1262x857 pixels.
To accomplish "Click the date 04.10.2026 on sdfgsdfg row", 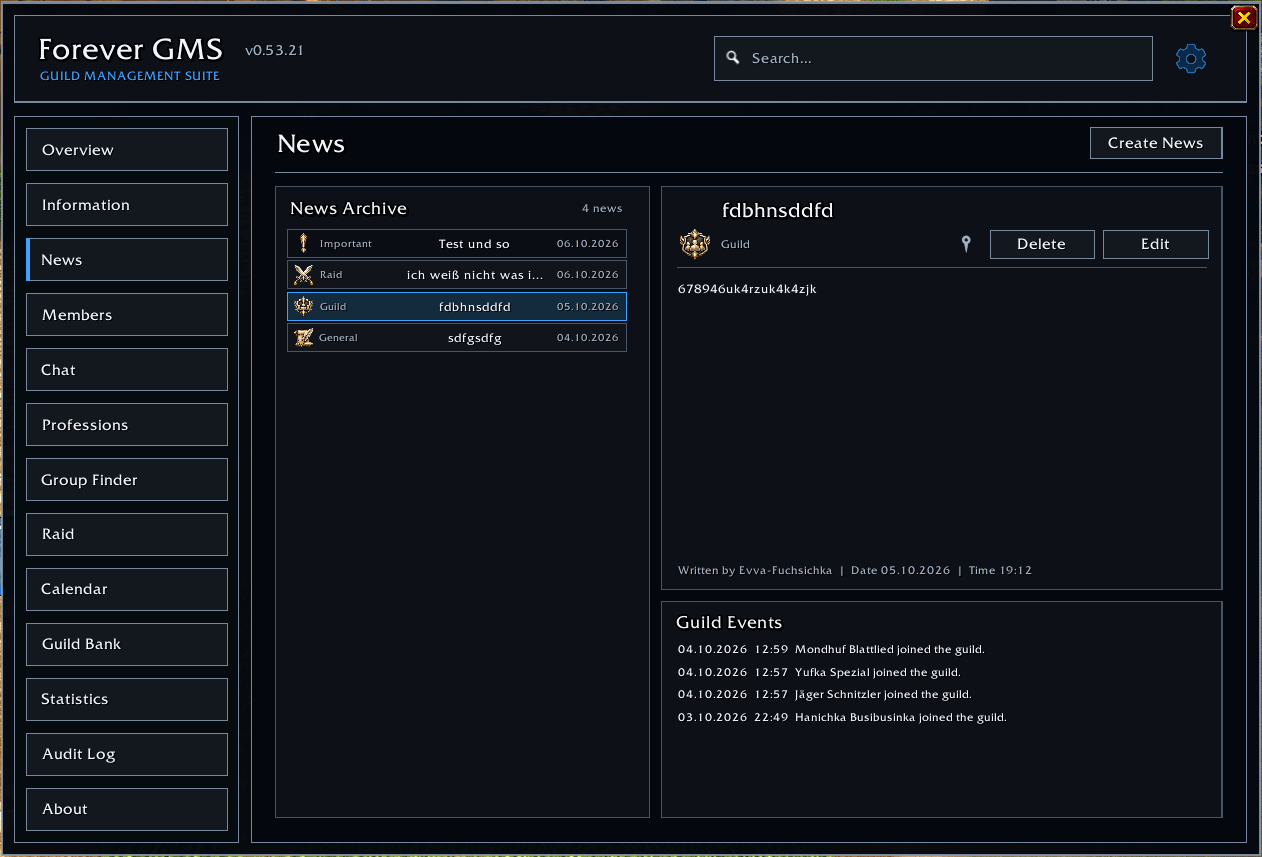I will 588,338.
